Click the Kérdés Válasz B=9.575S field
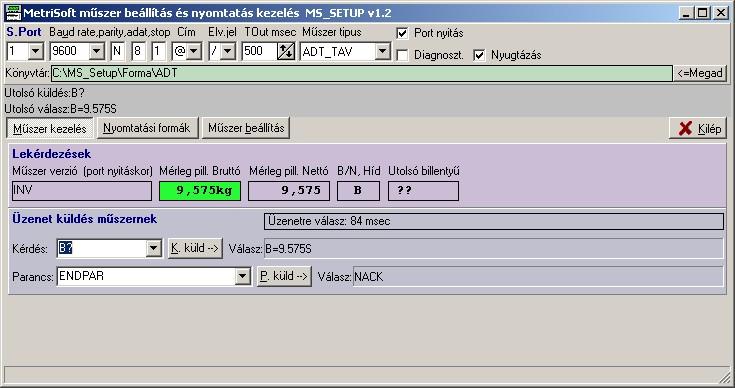The width and height of the screenshot is (735, 388). click(x=494, y=249)
